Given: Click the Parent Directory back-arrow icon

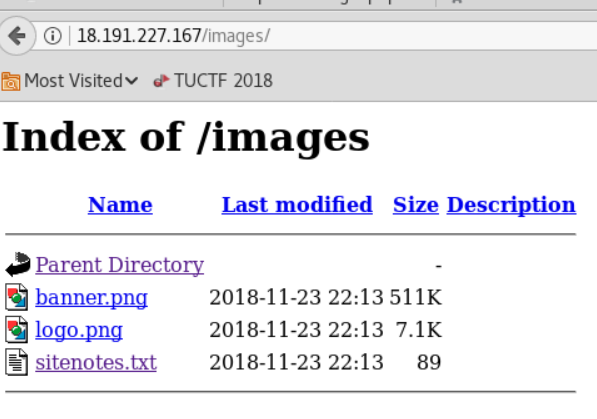Looking at the screenshot, I should (18, 264).
